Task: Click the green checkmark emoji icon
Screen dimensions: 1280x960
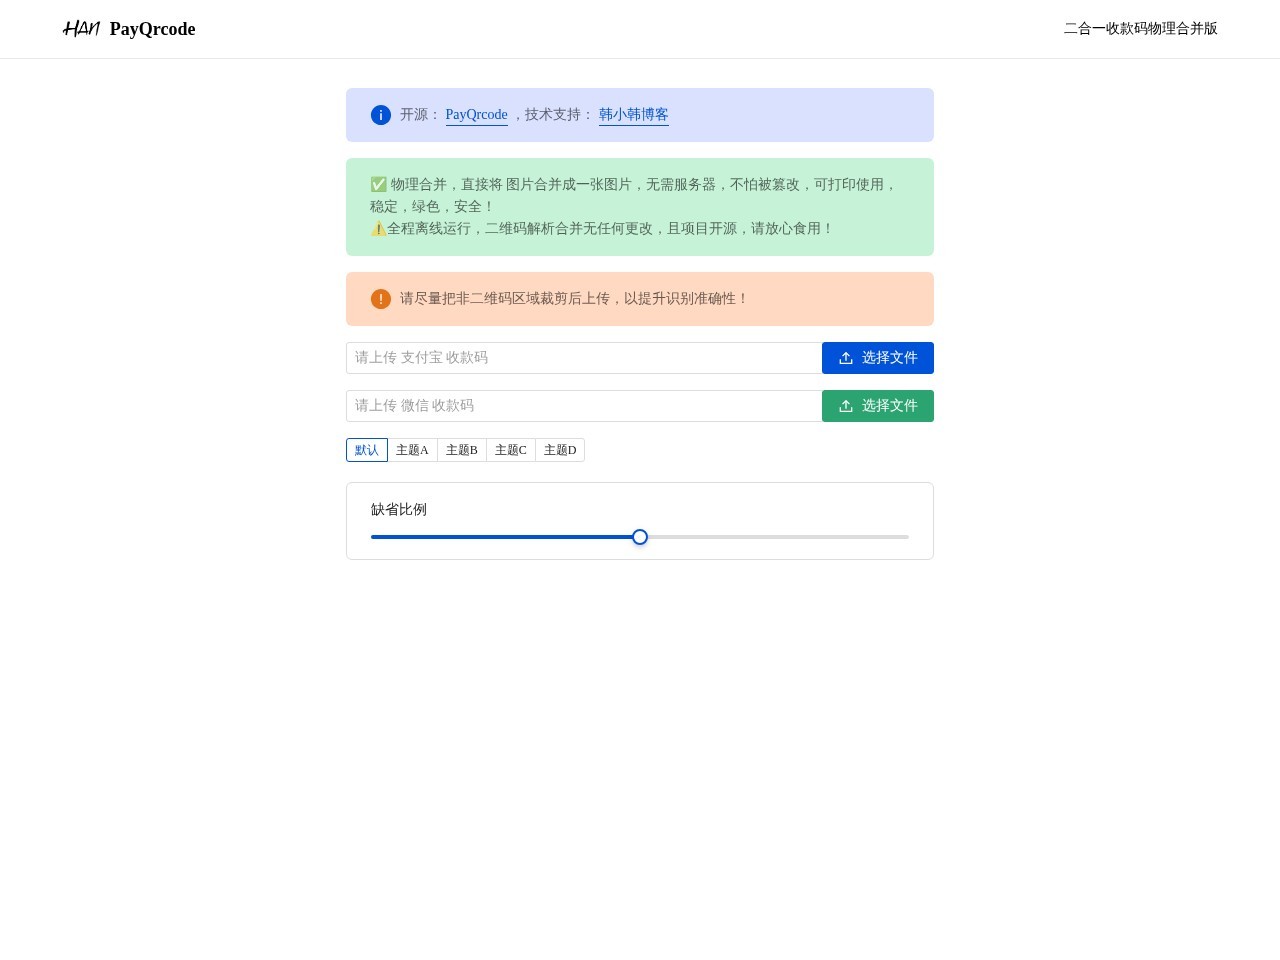Action: [378, 184]
